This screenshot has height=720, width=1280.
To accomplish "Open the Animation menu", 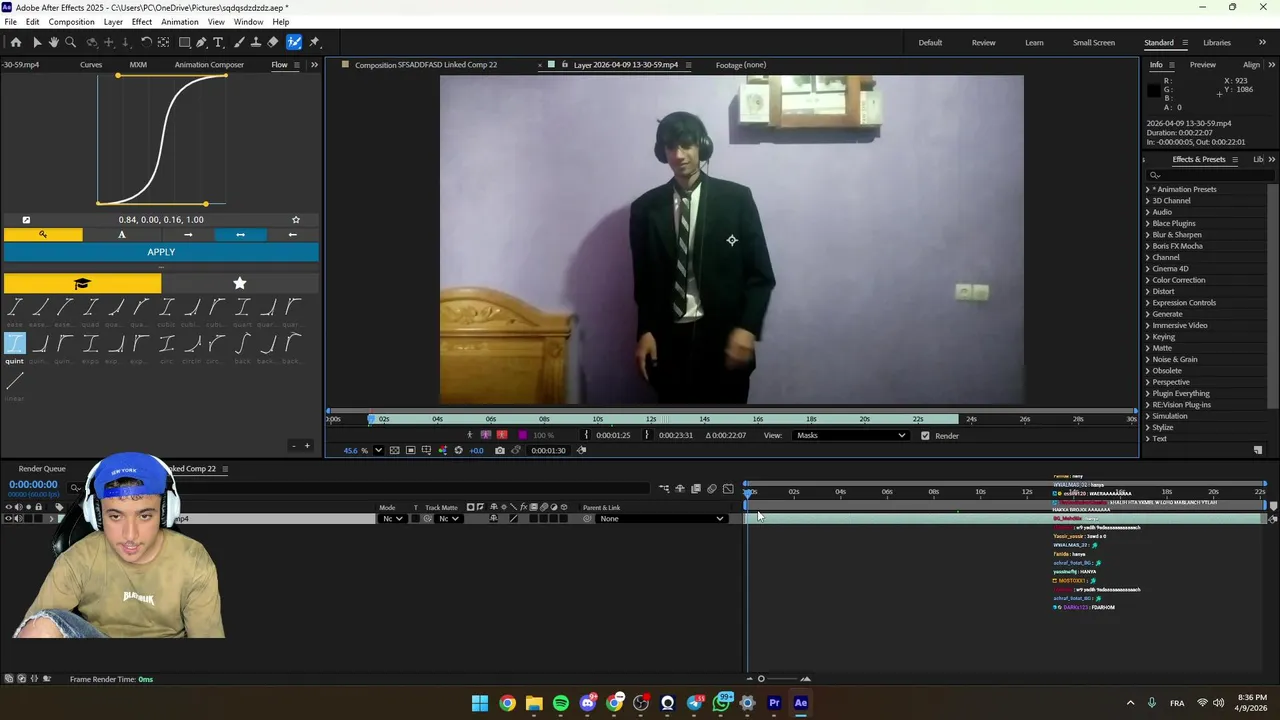I will 180,22.
